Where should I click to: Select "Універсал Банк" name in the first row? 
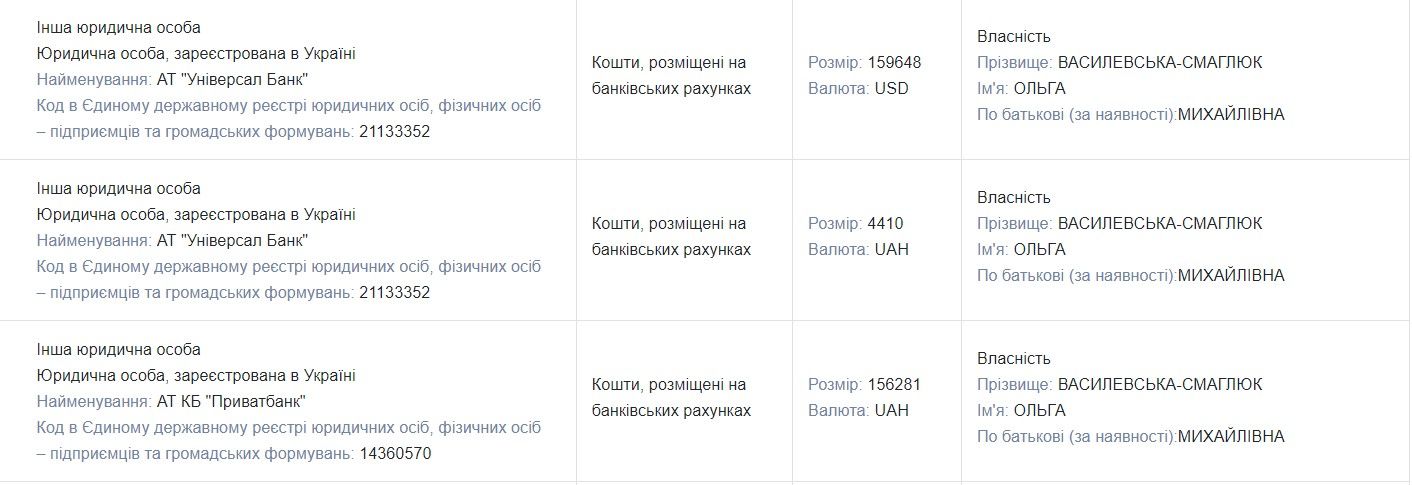tap(232, 79)
